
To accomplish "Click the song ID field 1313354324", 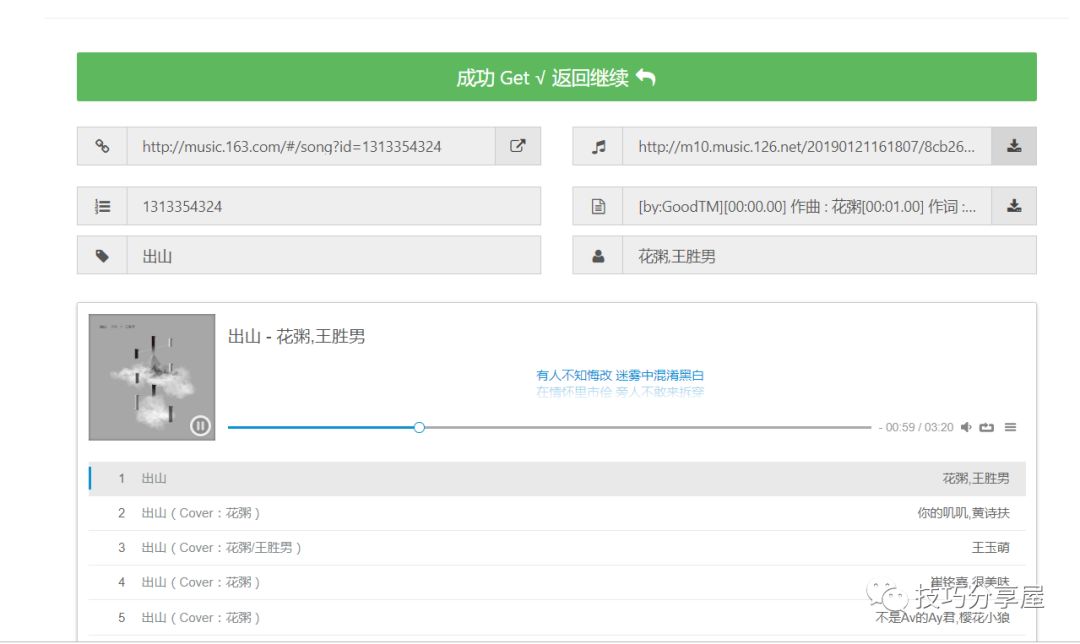I will coord(334,206).
